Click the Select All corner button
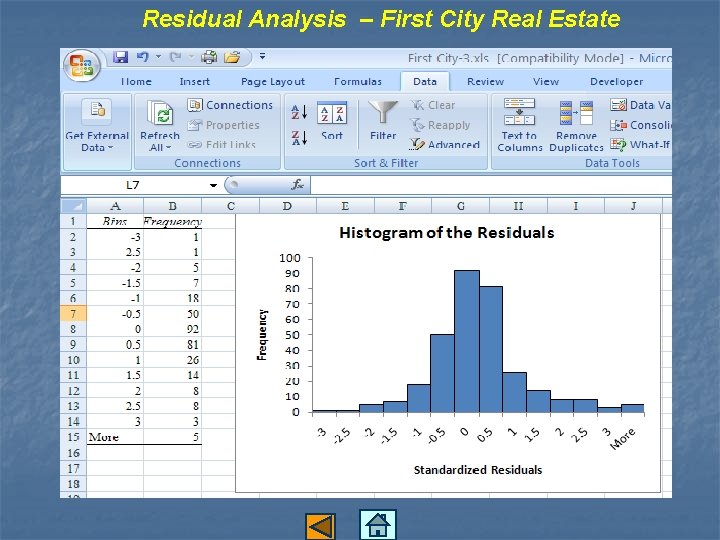Viewport: 720px width, 540px height. pos(73,206)
